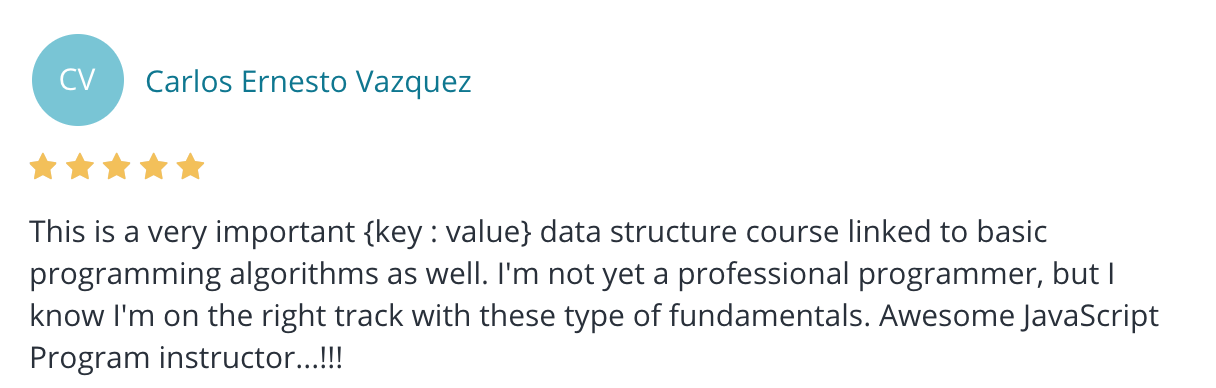Screen dimensions: 1216x388
Task: Click the fifth rating star
Action: point(190,167)
